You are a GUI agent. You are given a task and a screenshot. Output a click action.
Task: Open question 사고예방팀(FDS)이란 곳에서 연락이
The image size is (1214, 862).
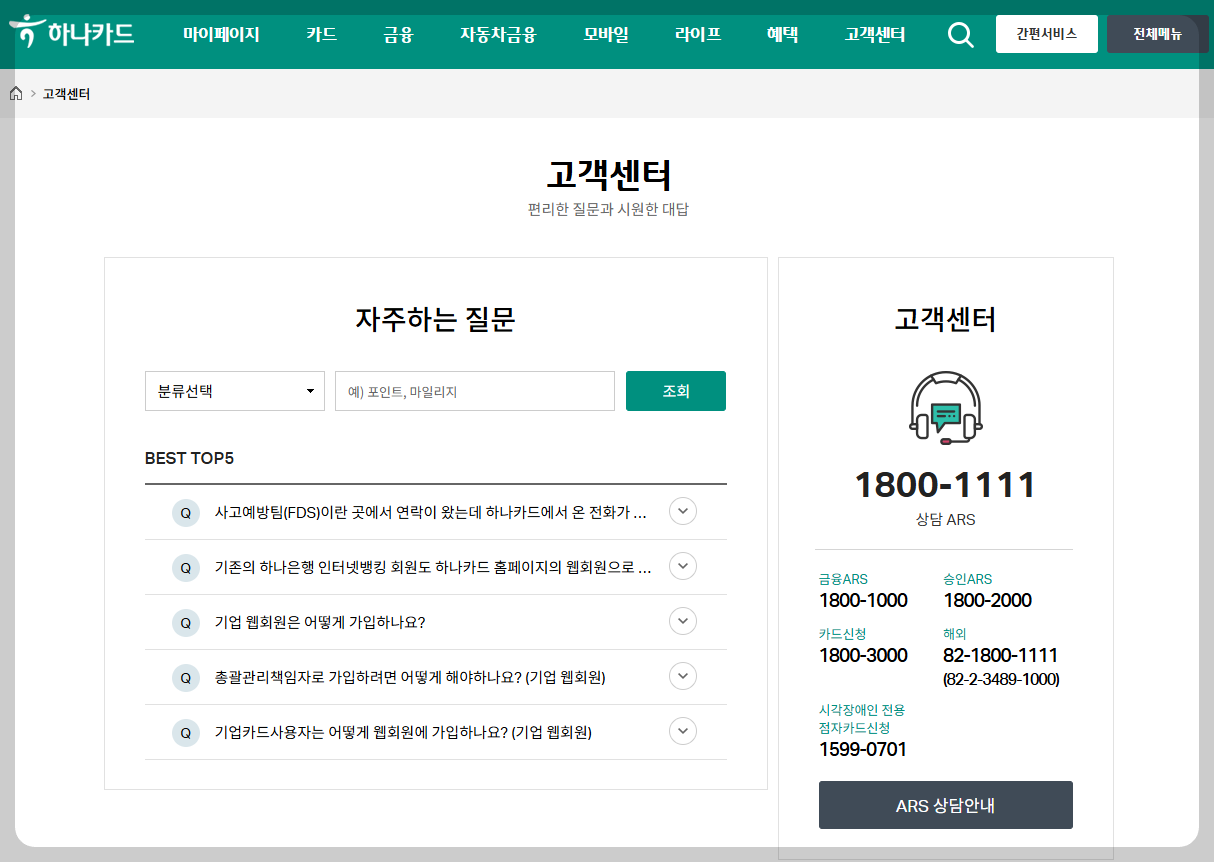pyautogui.click(x=431, y=513)
